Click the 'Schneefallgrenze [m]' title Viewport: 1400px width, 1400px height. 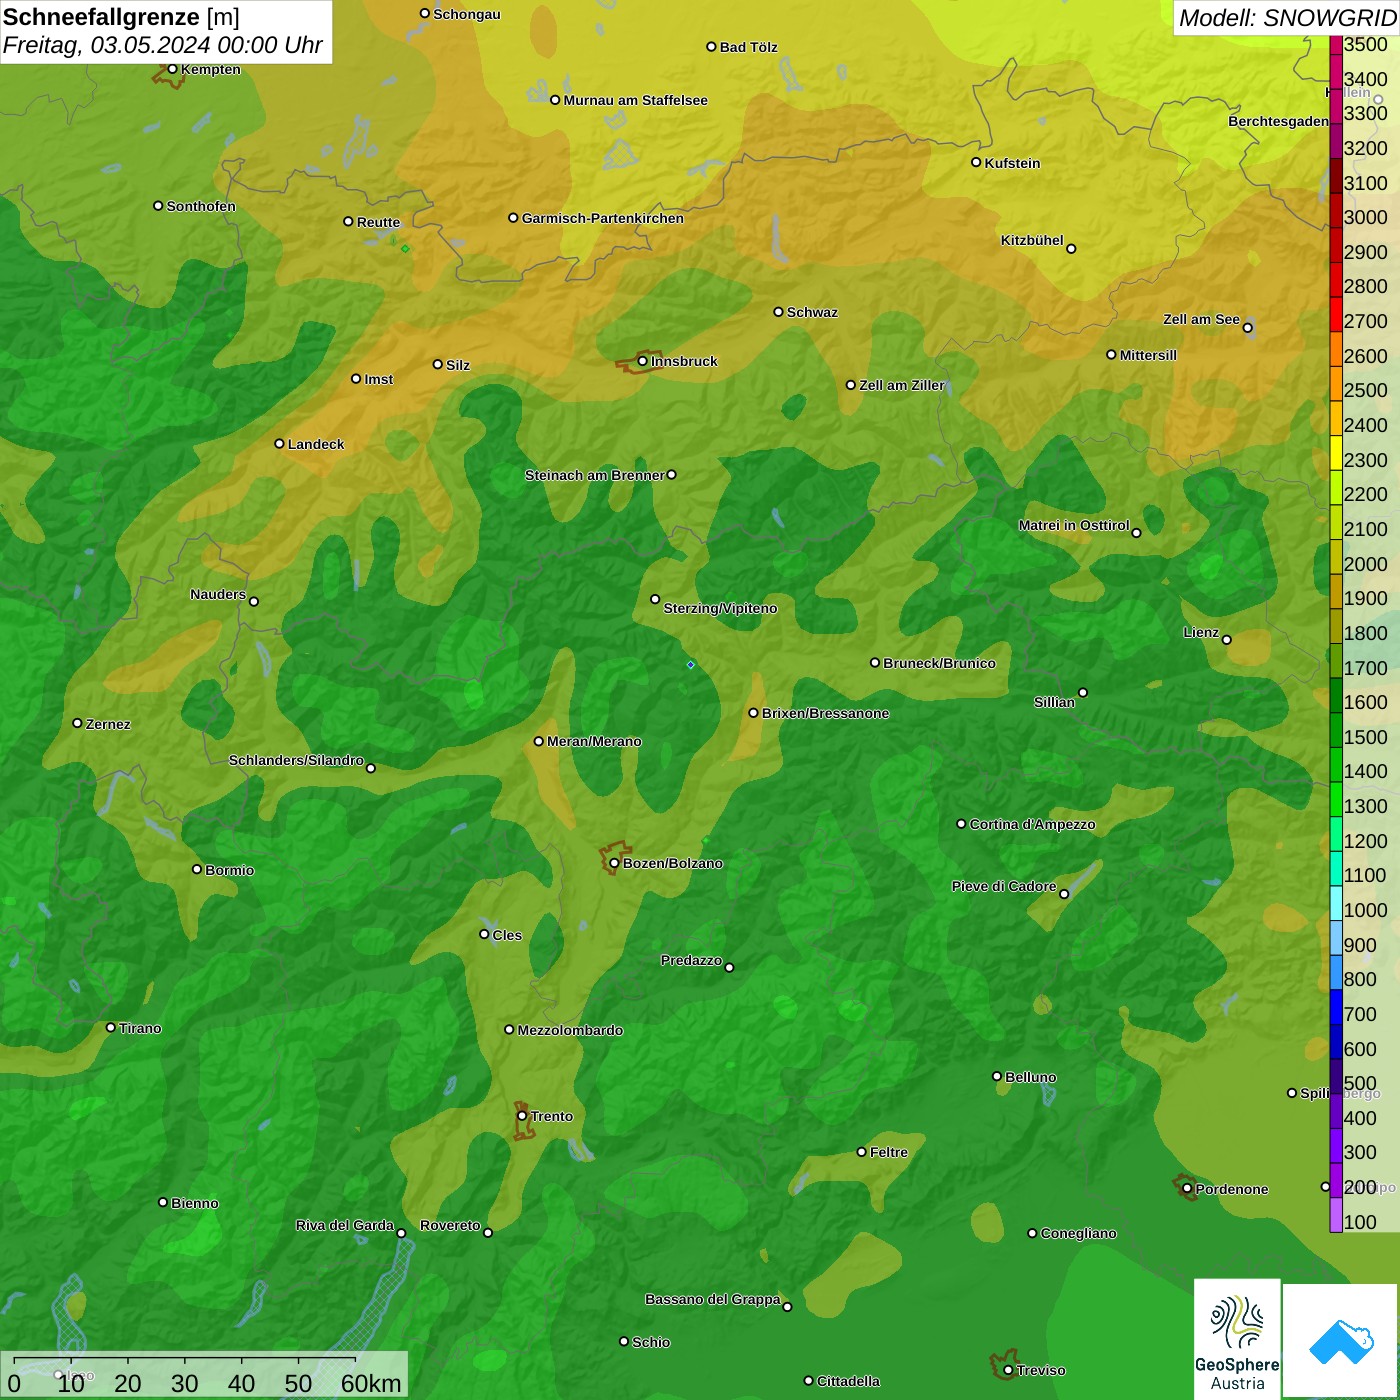[121, 17]
